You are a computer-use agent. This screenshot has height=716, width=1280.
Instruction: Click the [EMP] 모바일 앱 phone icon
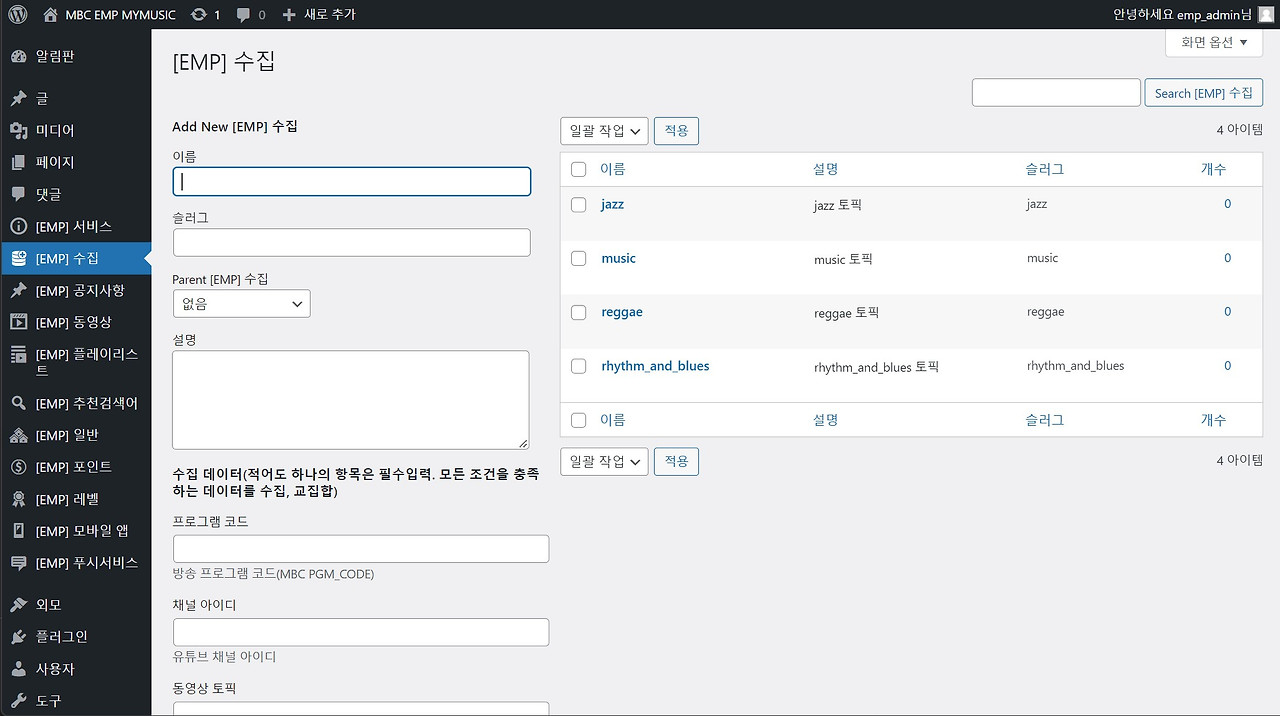(18, 531)
